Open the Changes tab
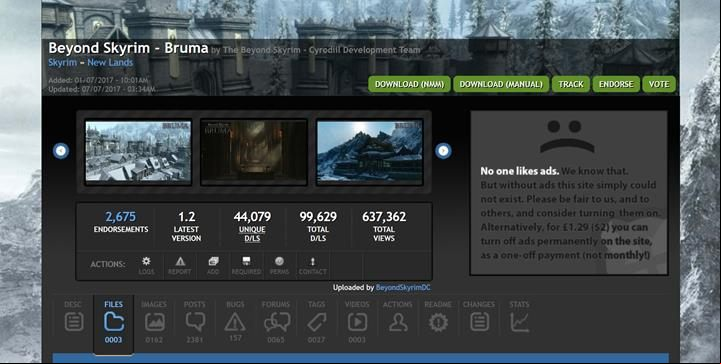 click(x=479, y=318)
